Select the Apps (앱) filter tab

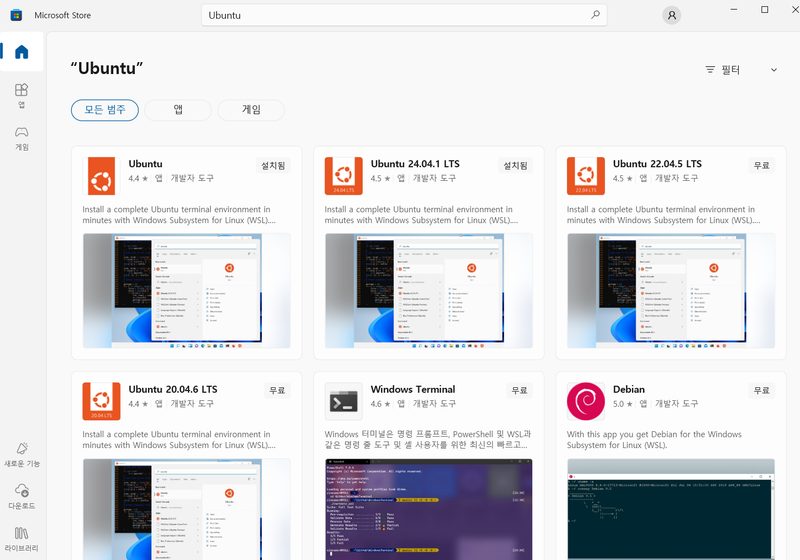pyautogui.click(x=178, y=110)
